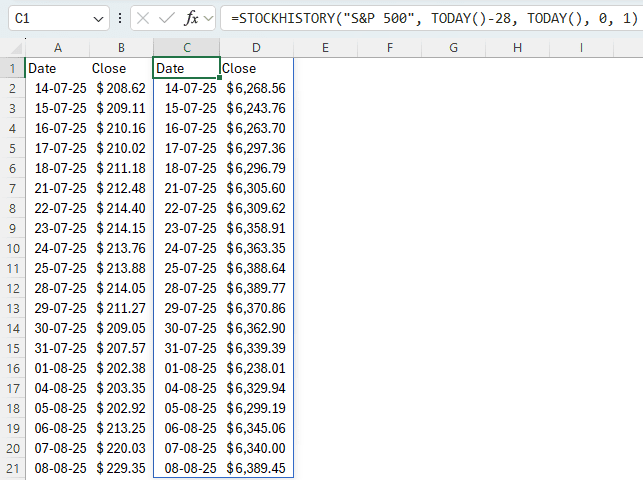Click the Select All corner triangle
This screenshot has height=480, width=643.
(x=12, y=47)
